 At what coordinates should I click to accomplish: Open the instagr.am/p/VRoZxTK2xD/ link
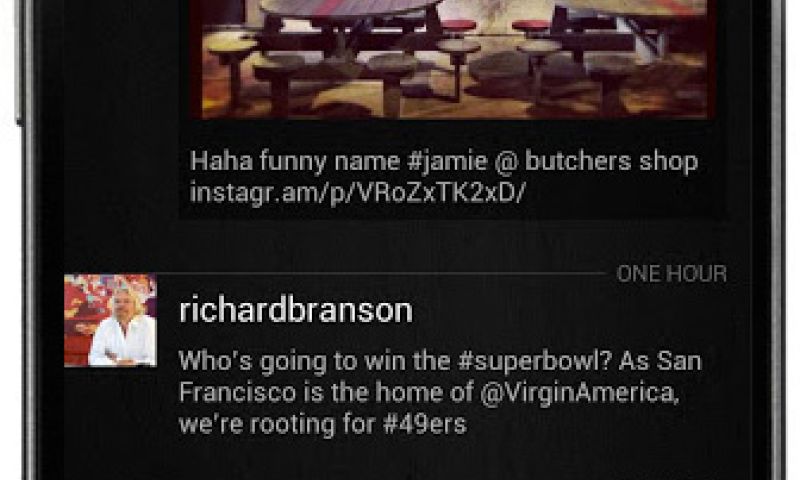point(357,193)
